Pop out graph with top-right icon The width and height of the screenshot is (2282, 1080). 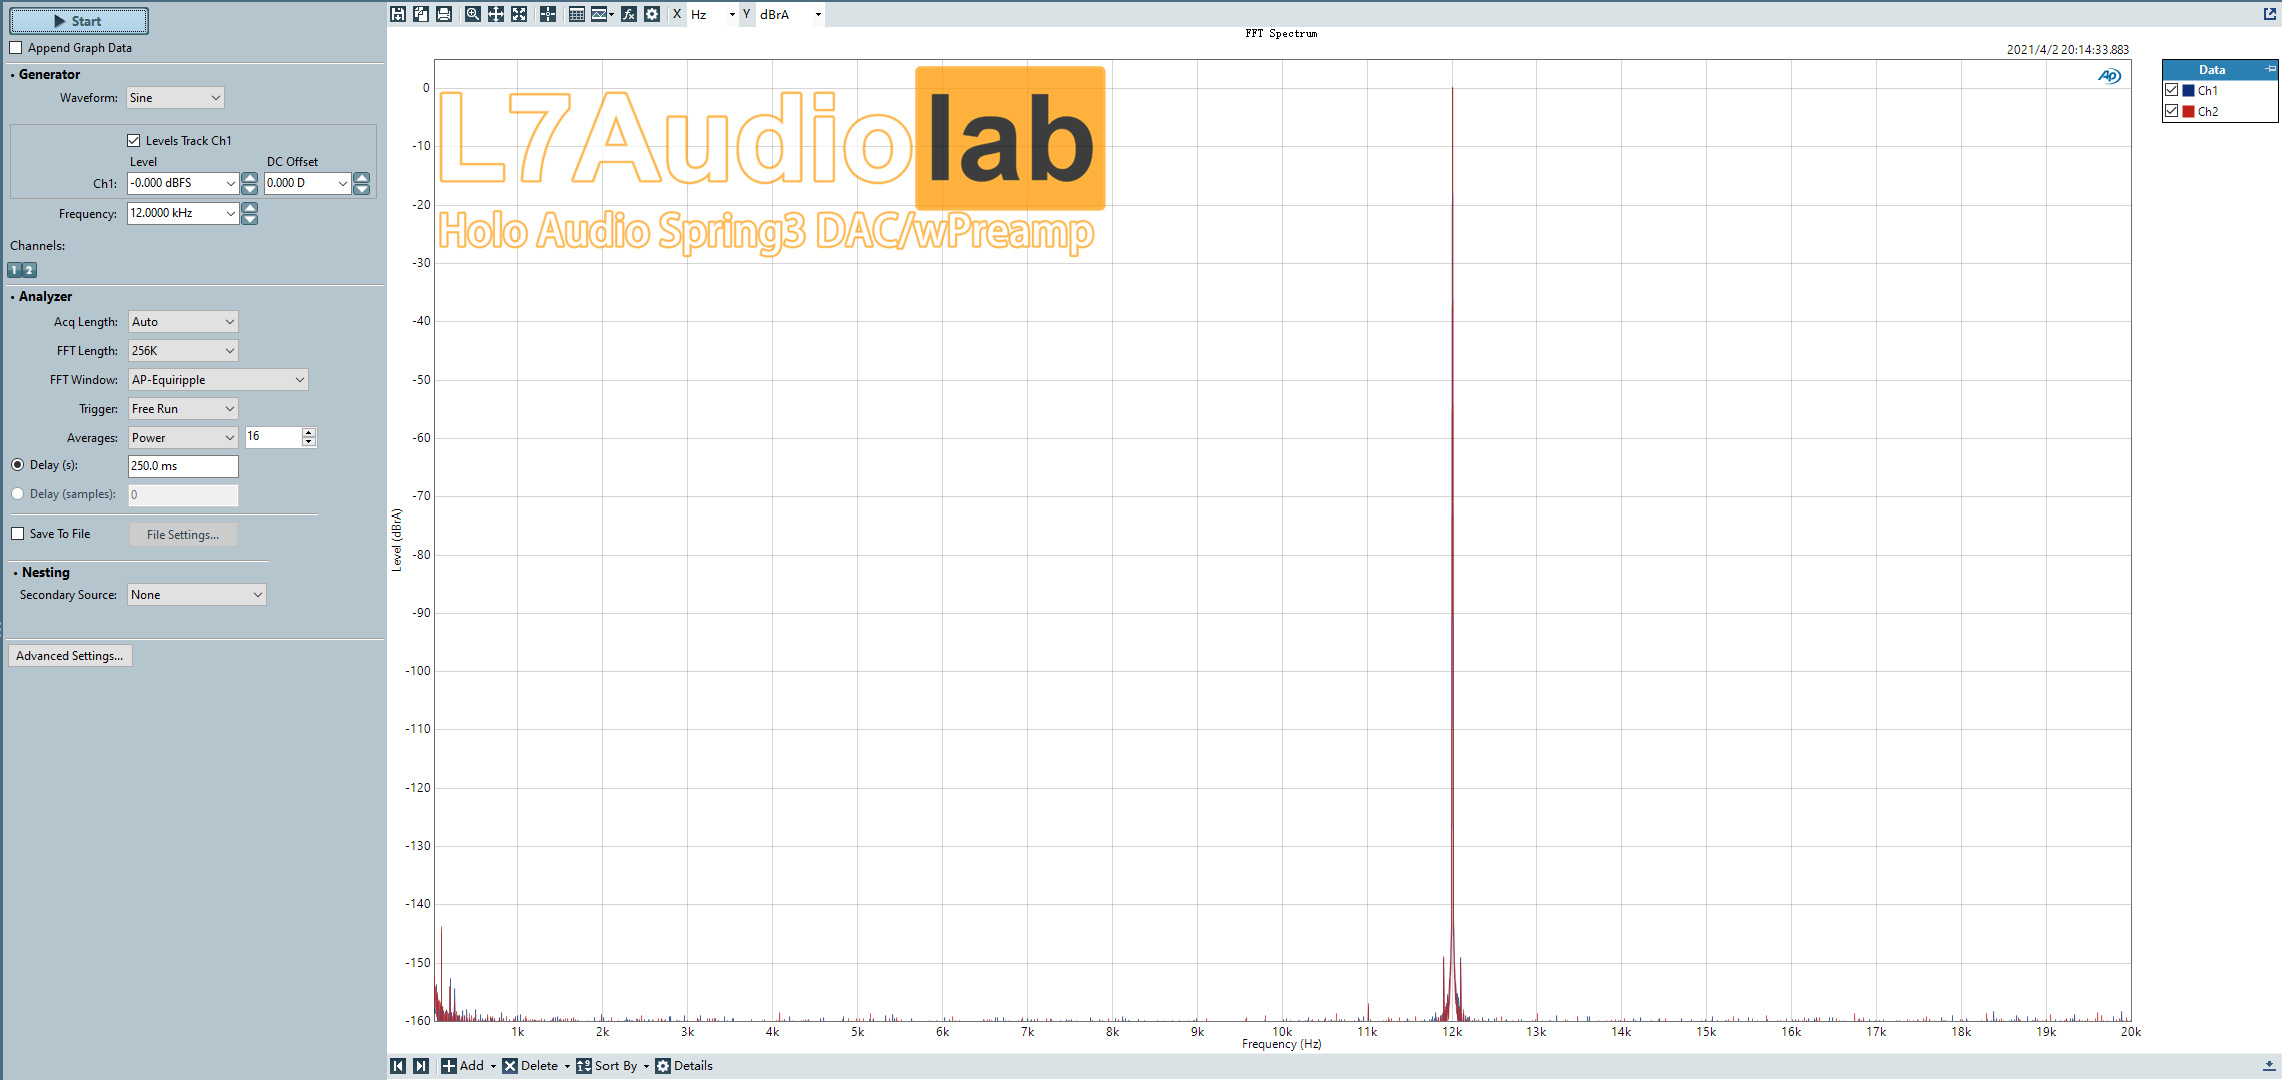coord(2269,13)
